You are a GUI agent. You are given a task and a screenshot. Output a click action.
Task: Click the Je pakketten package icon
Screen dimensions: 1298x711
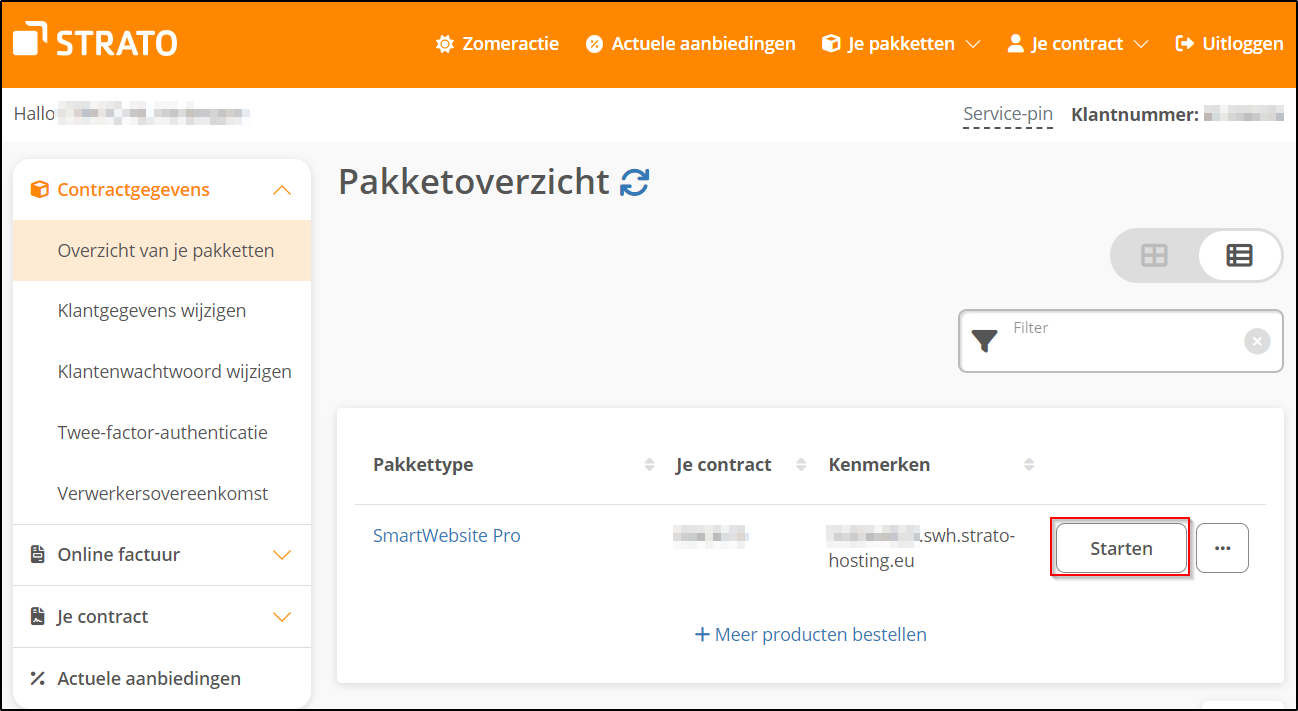[830, 43]
